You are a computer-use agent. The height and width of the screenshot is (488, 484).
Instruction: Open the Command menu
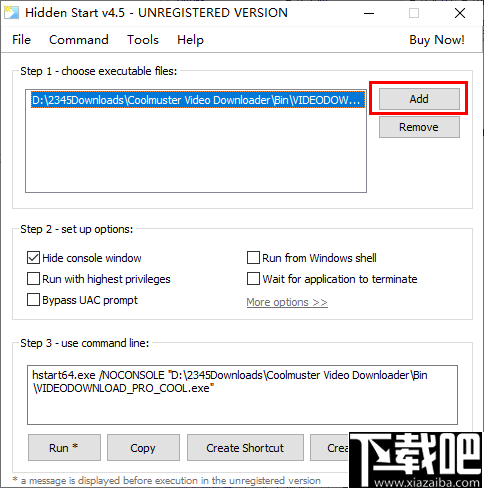click(79, 40)
